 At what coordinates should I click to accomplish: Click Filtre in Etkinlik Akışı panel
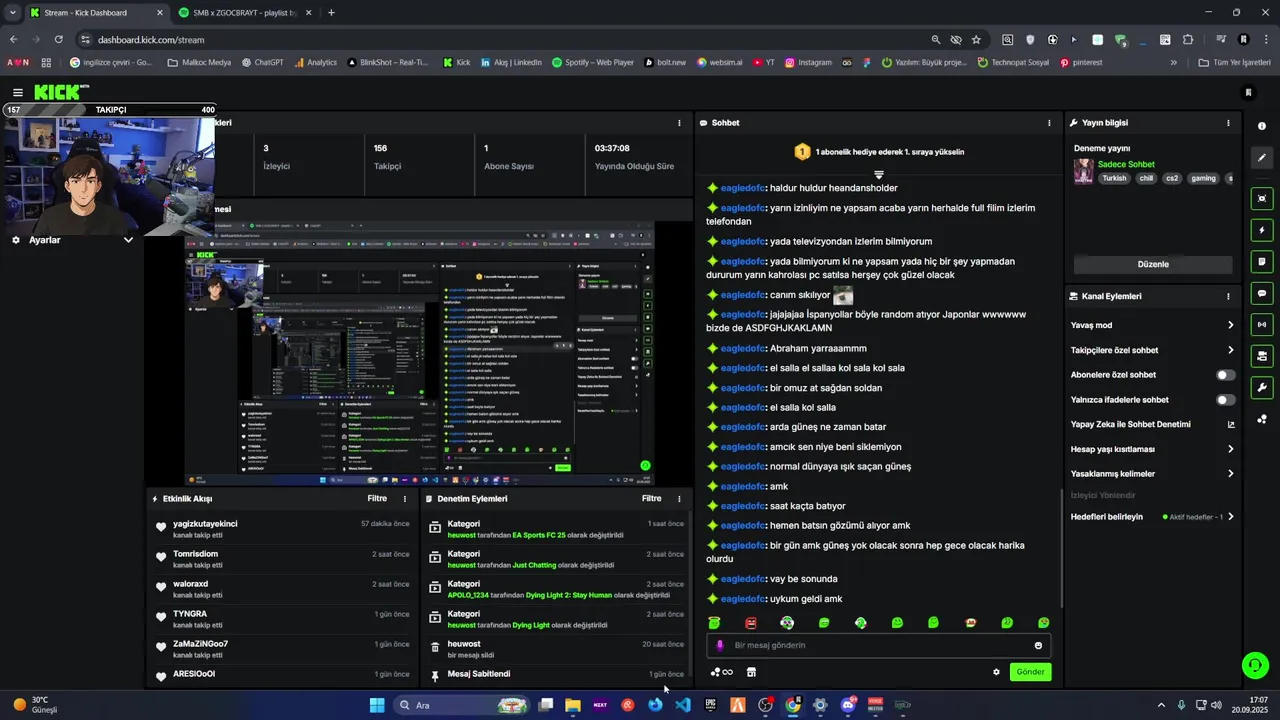[x=377, y=498]
